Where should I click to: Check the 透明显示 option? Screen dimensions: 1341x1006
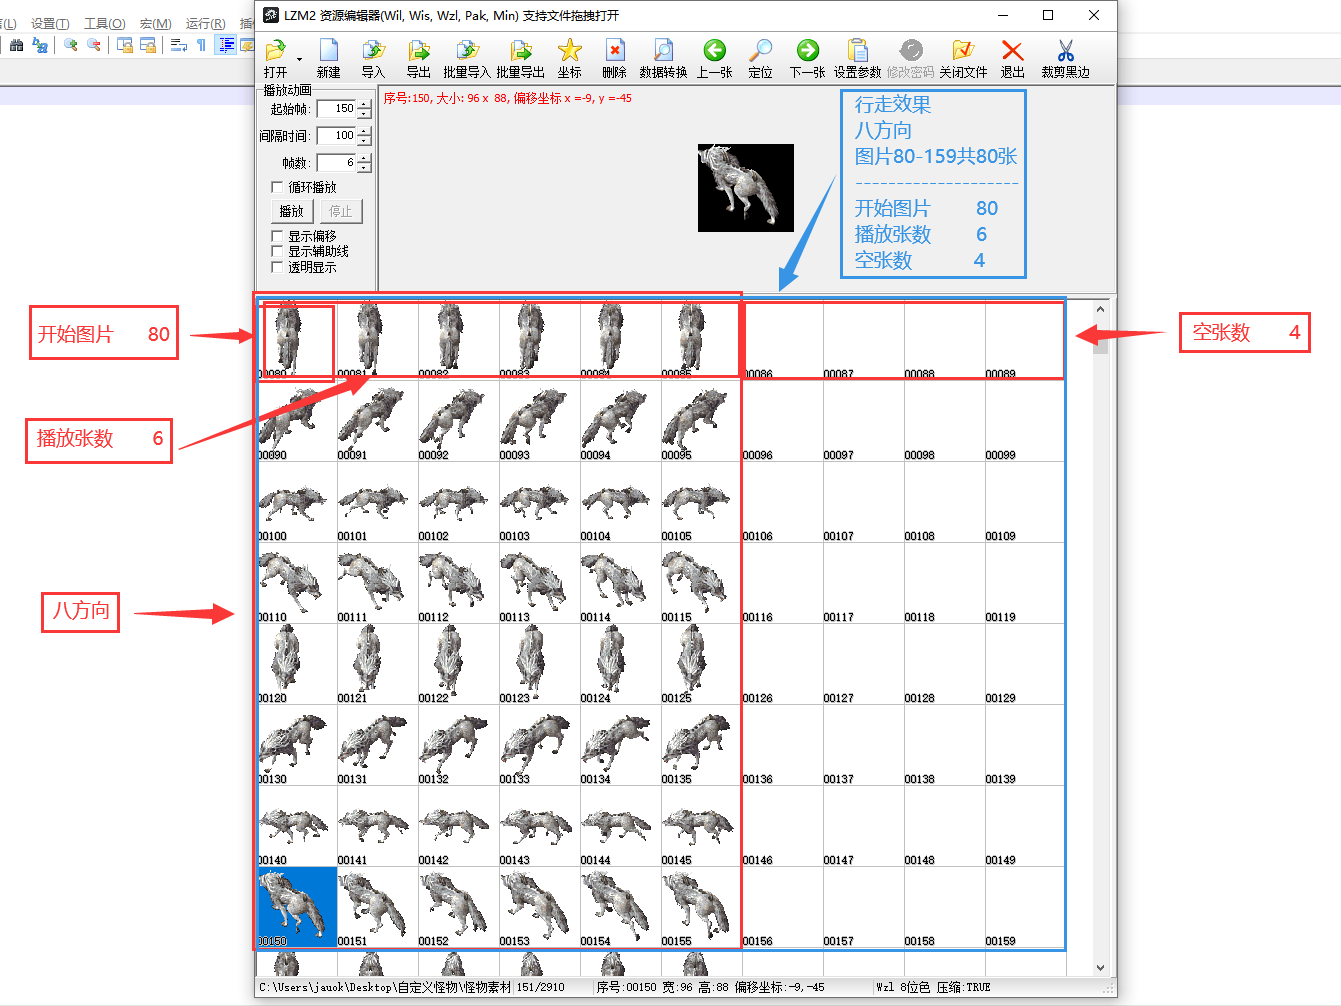pyautogui.click(x=278, y=267)
